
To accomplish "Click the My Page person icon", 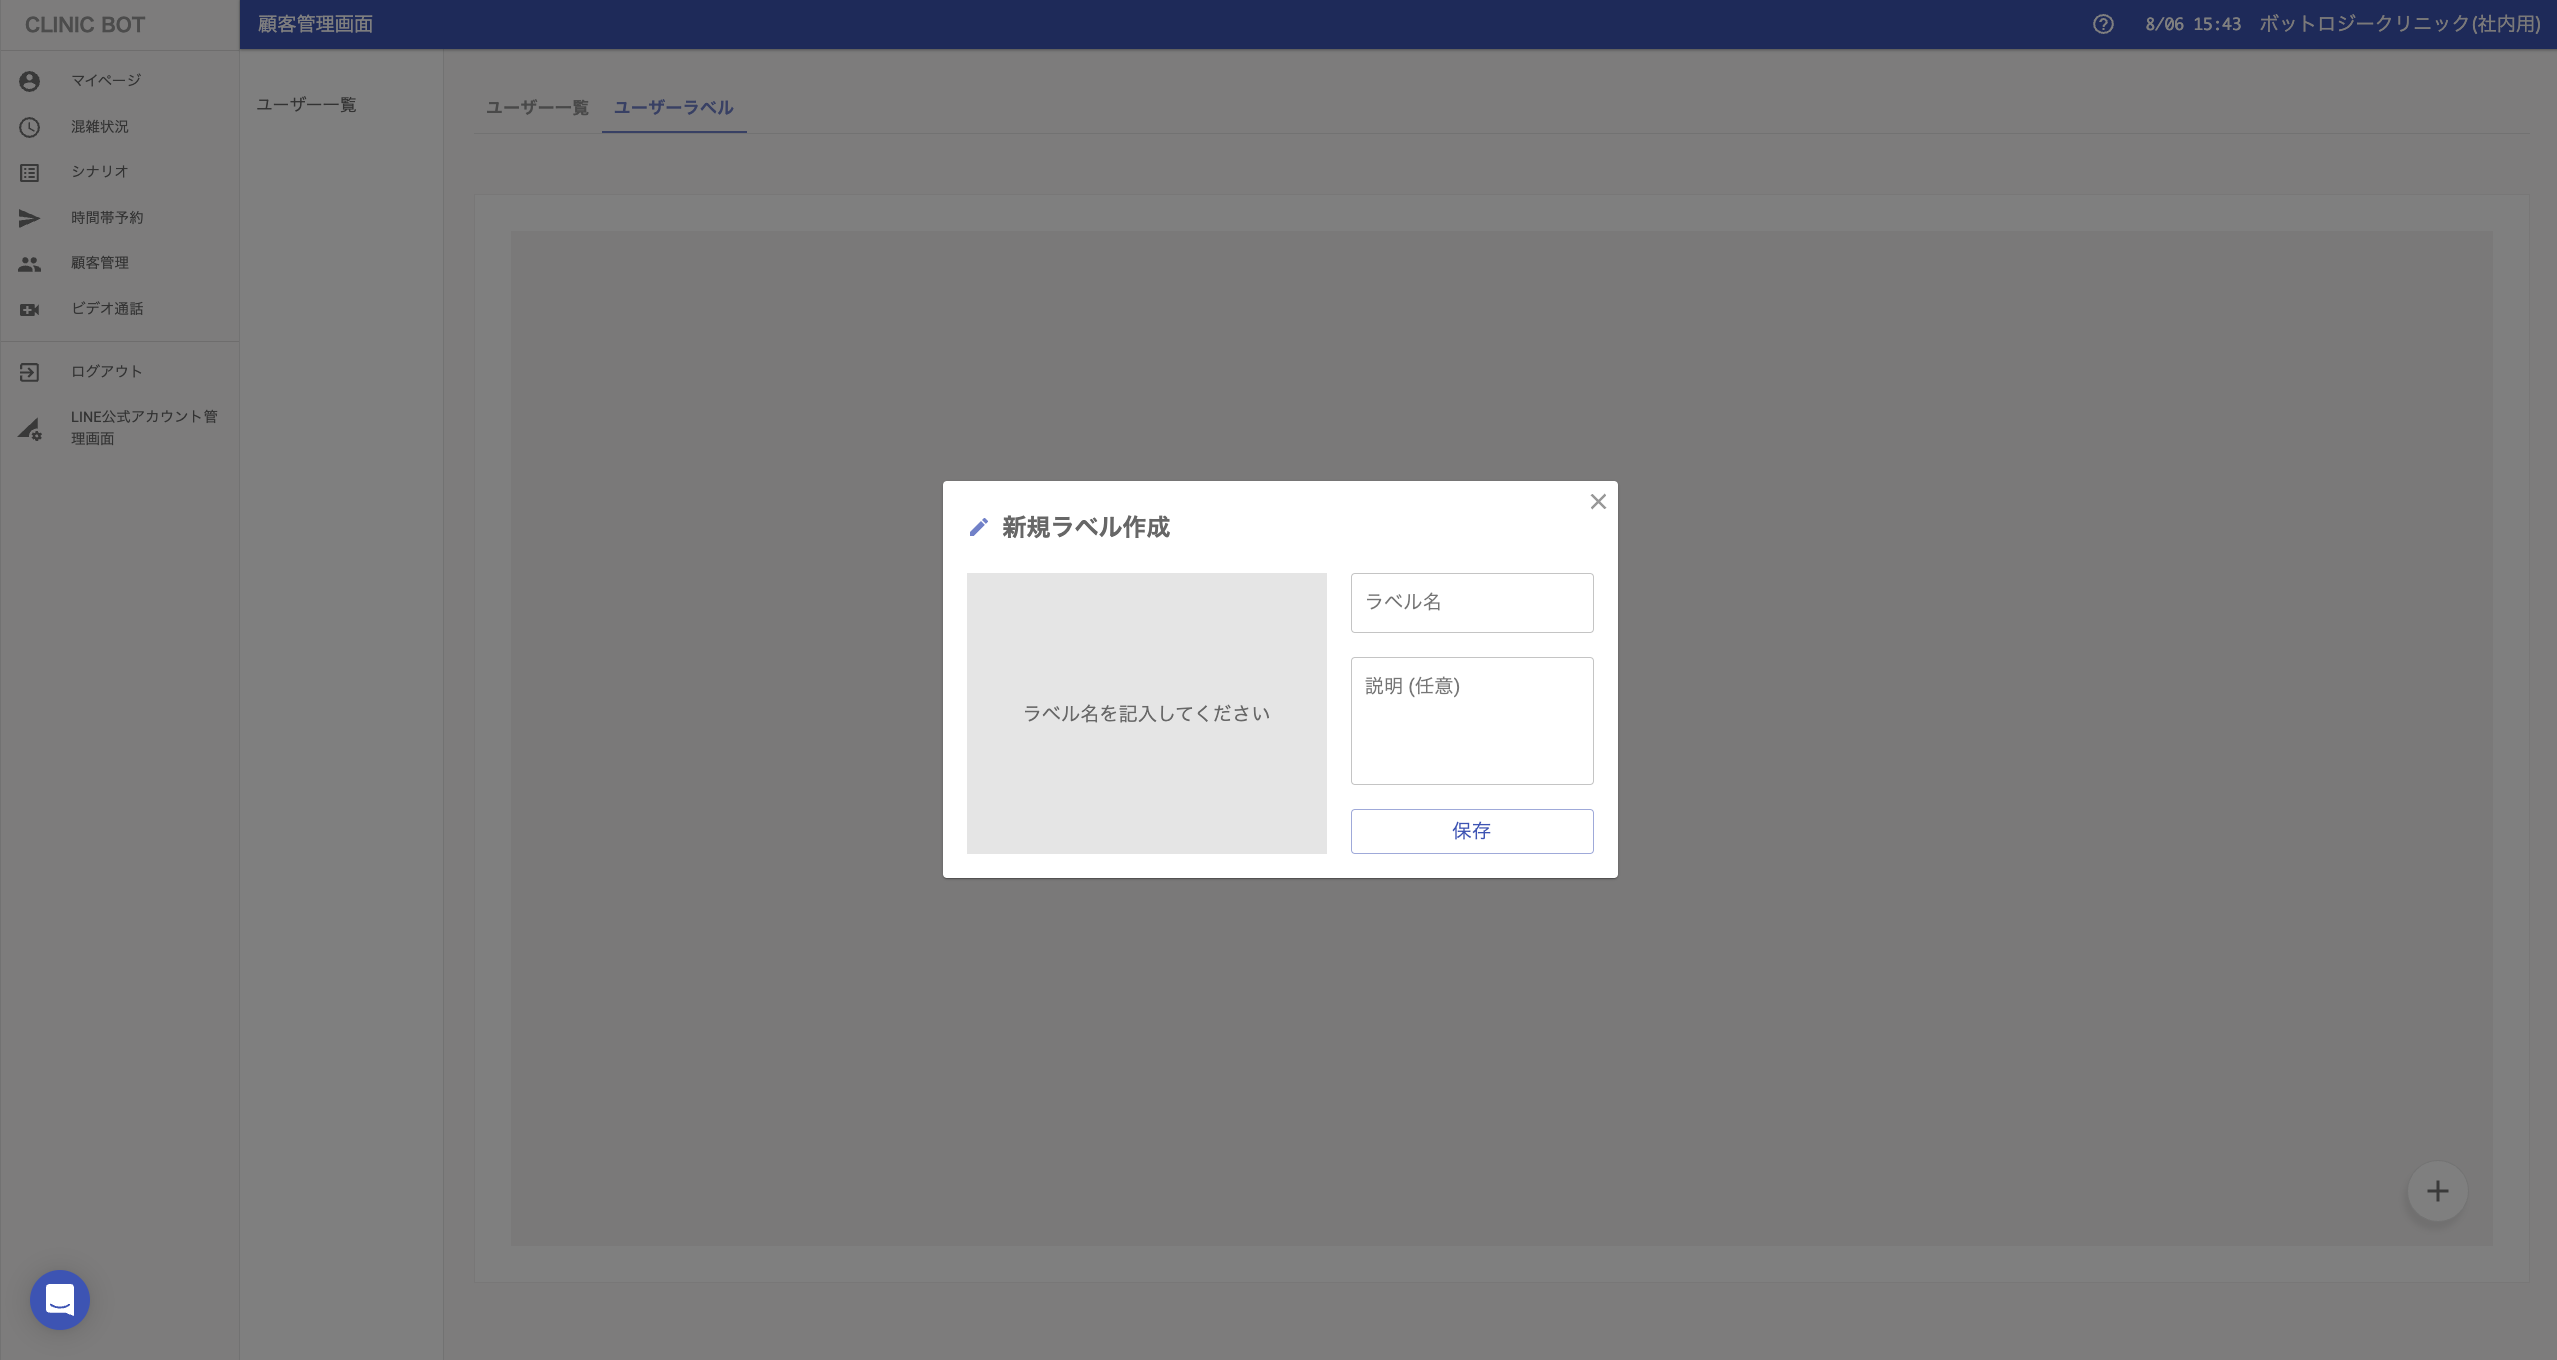I will click(x=29, y=81).
